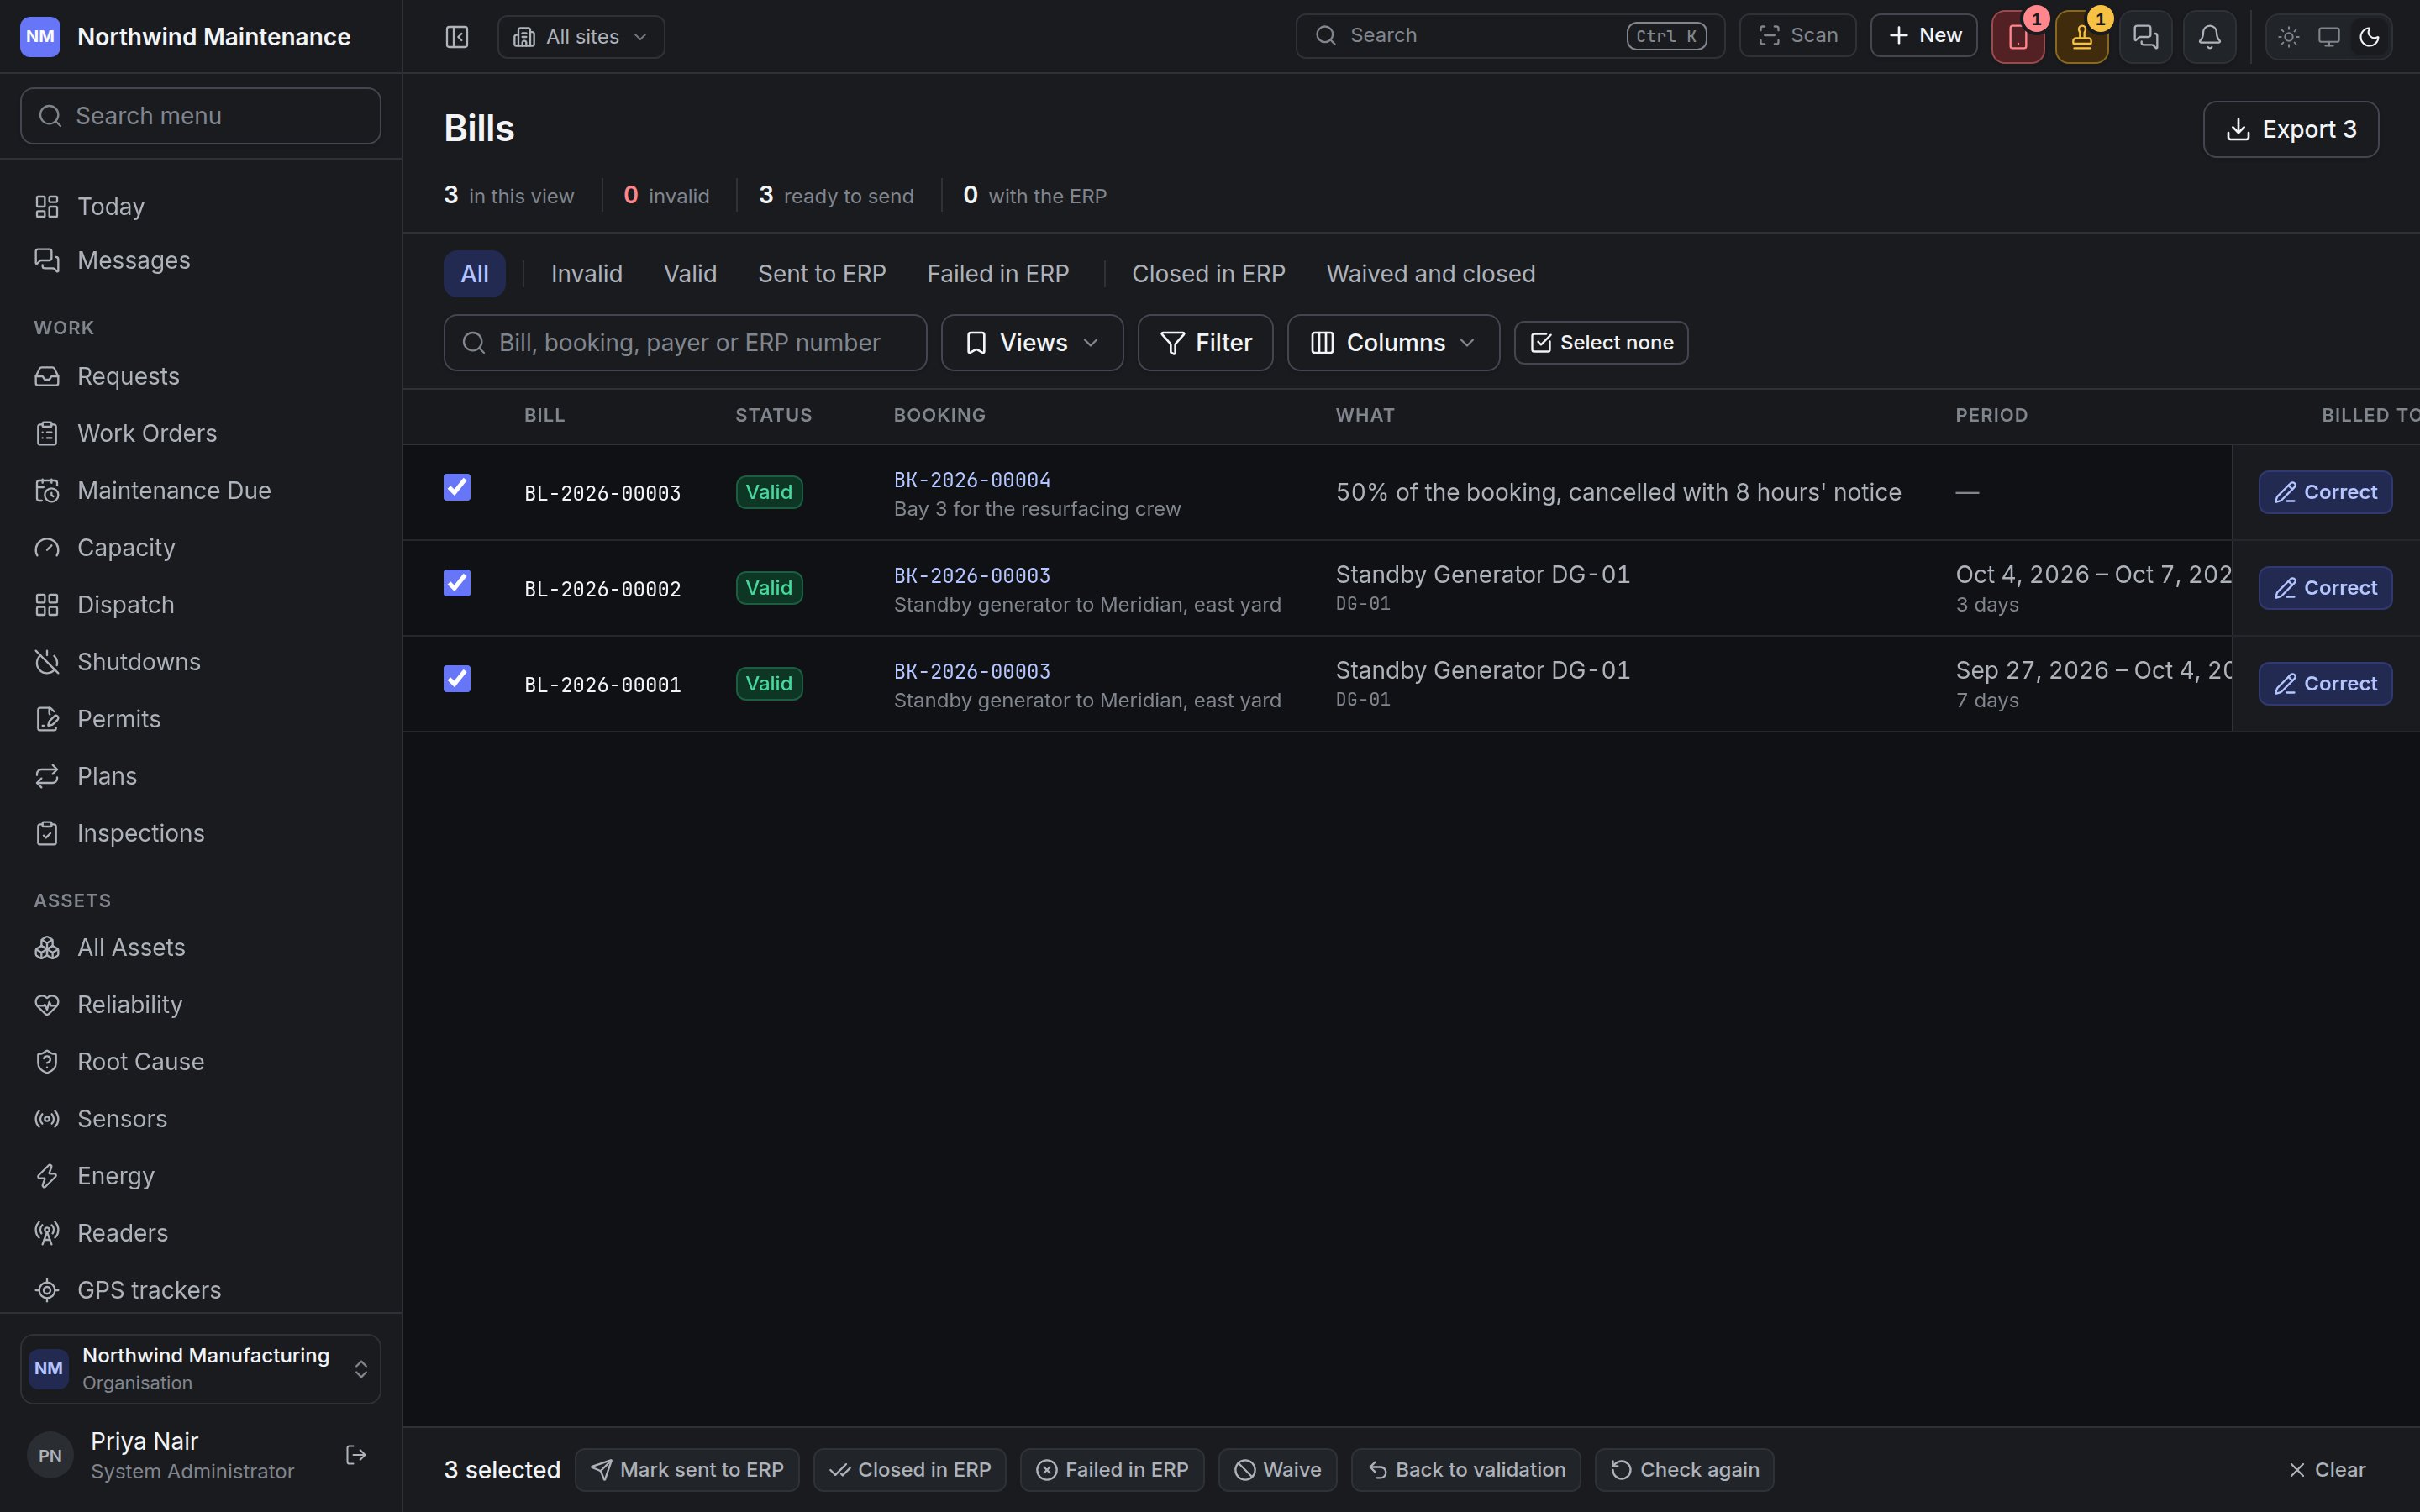Image resolution: width=2420 pixels, height=1512 pixels.
Task: Go to Shutdowns page
Action: pyautogui.click(x=201, y=662)
